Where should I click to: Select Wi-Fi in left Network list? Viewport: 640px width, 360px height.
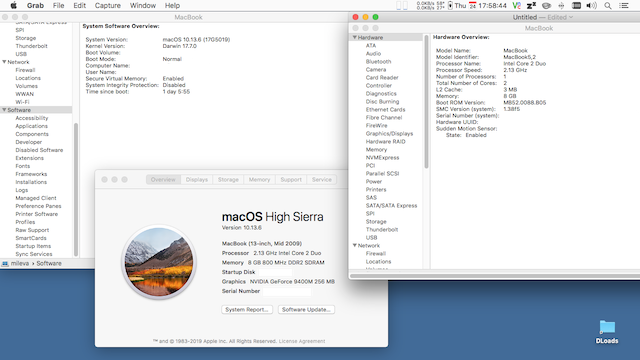click(22, 102)
